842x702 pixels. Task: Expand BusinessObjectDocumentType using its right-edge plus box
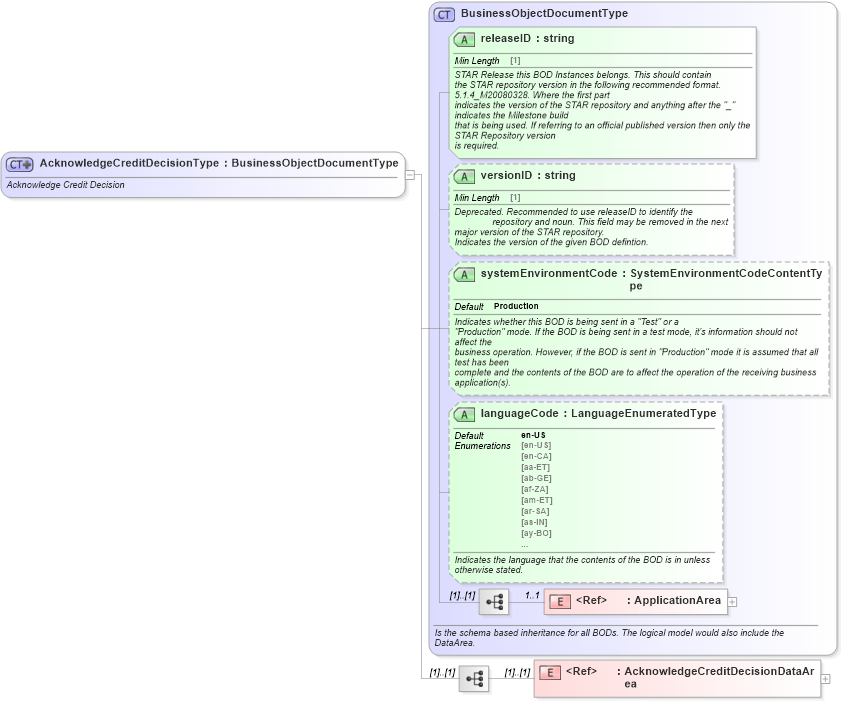[410, 175]
